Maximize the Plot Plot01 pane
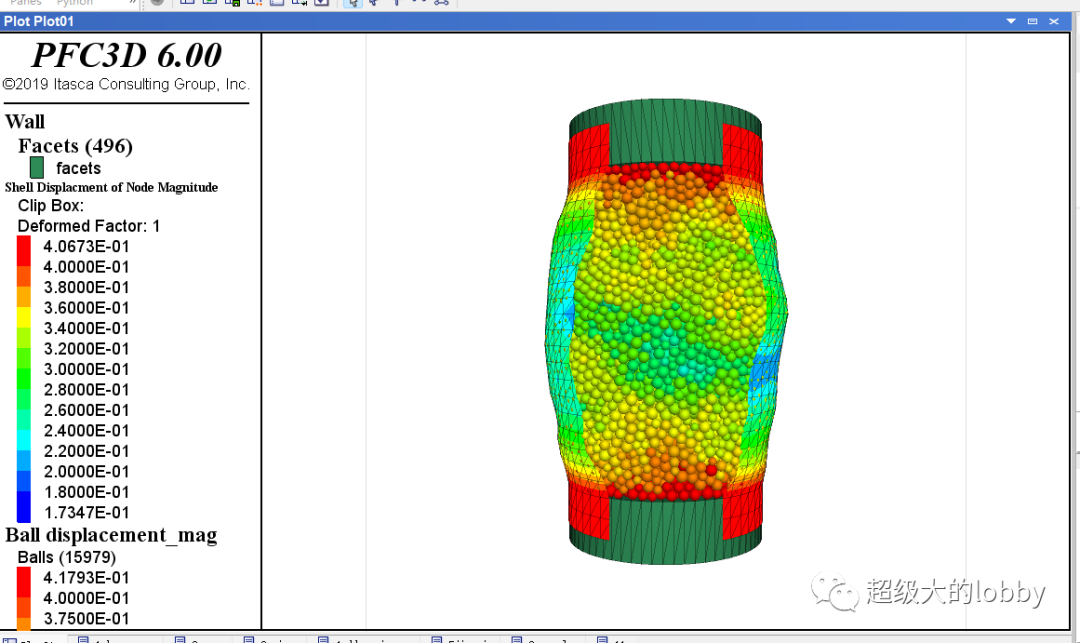The image size is (1080, 643). (x=1032, y=21)
